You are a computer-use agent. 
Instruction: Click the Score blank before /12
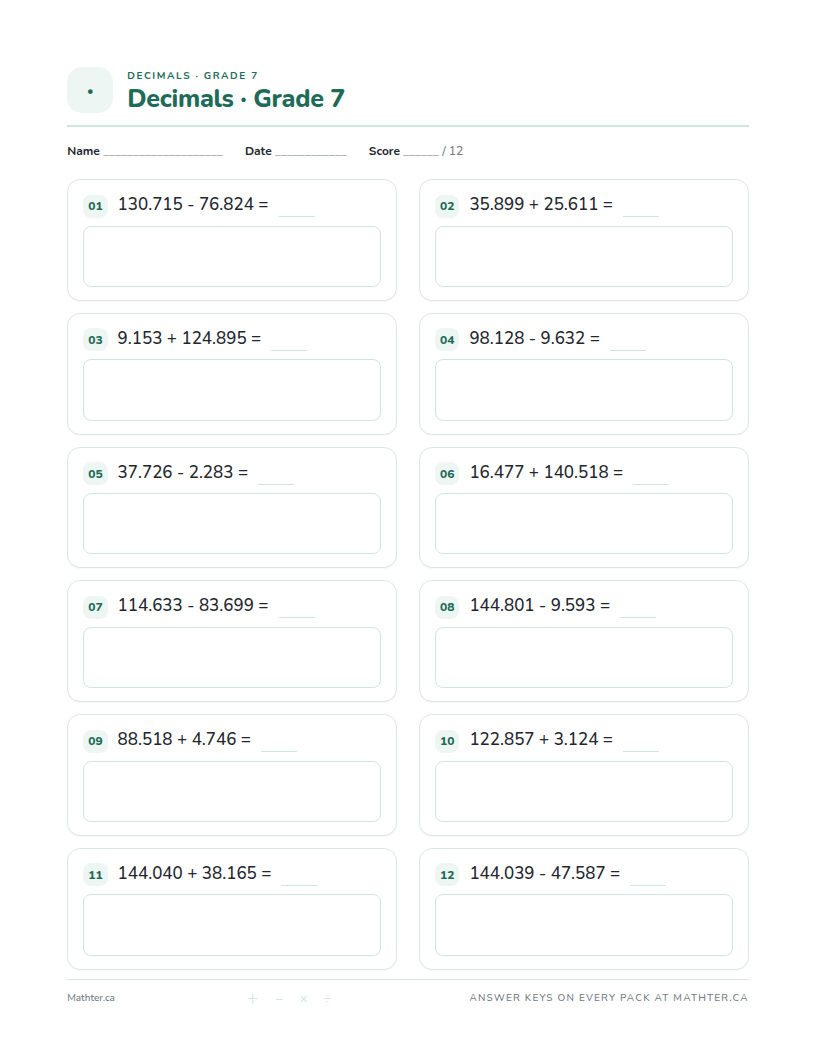pyautogui.click(x=421, y=154)
